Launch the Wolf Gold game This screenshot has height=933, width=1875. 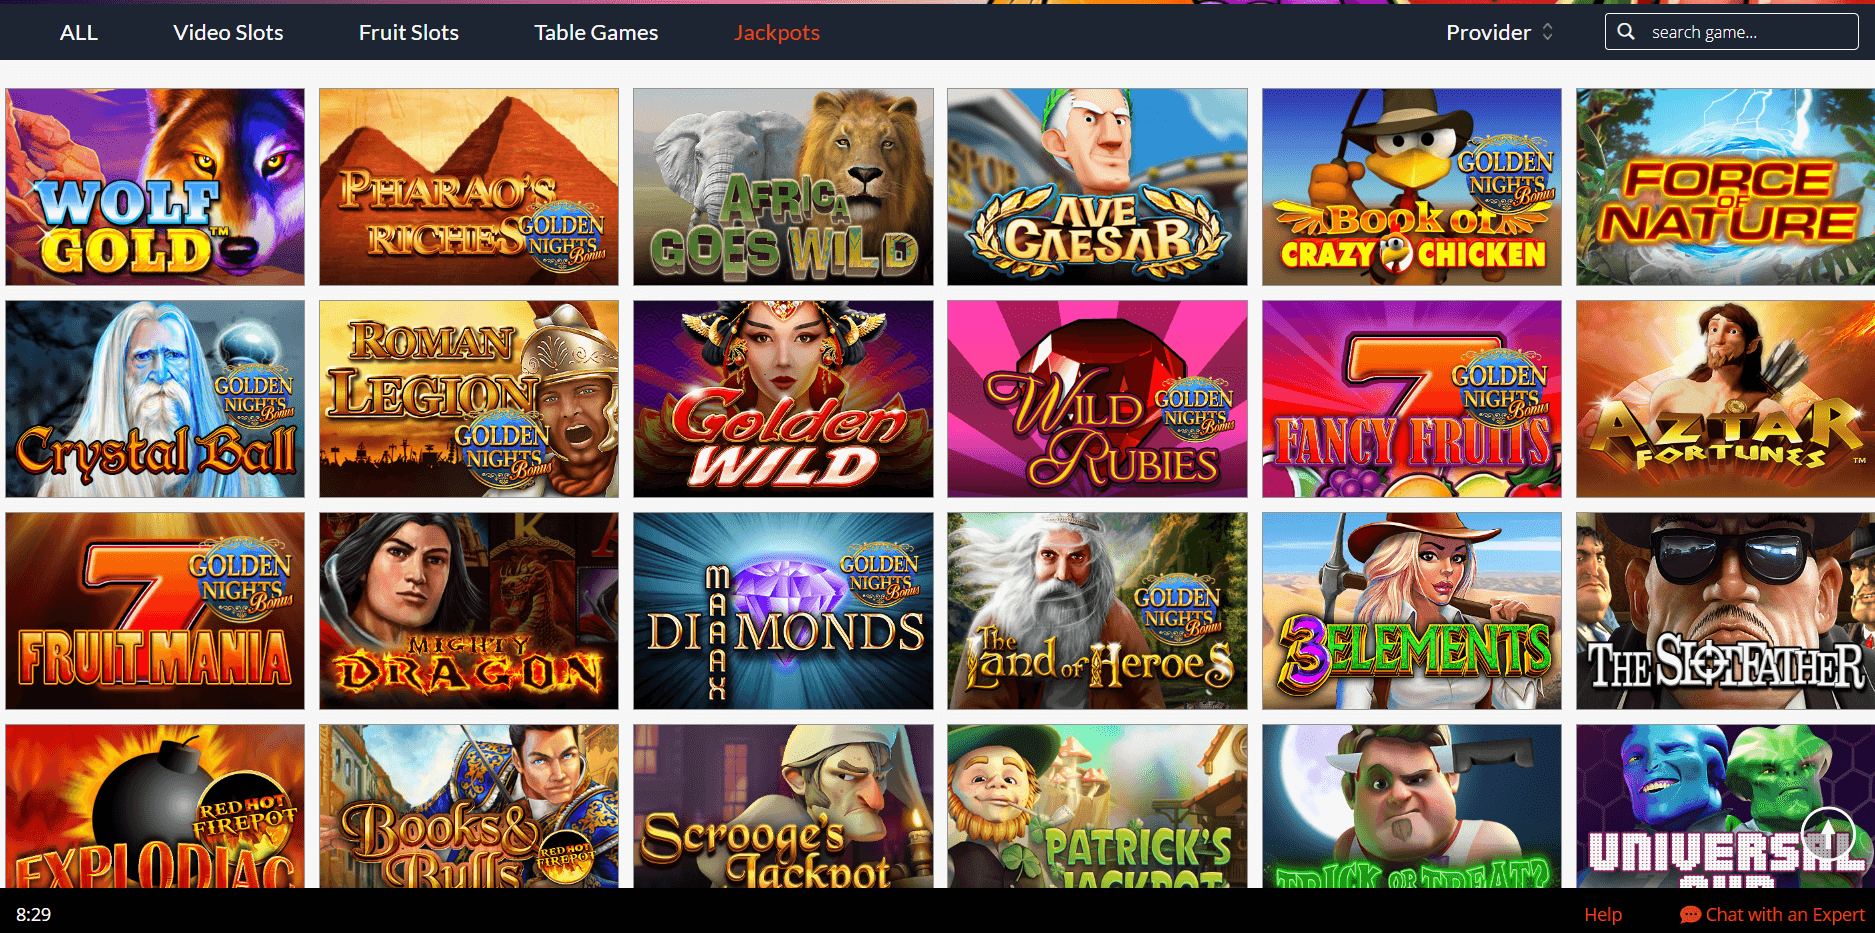155,187
